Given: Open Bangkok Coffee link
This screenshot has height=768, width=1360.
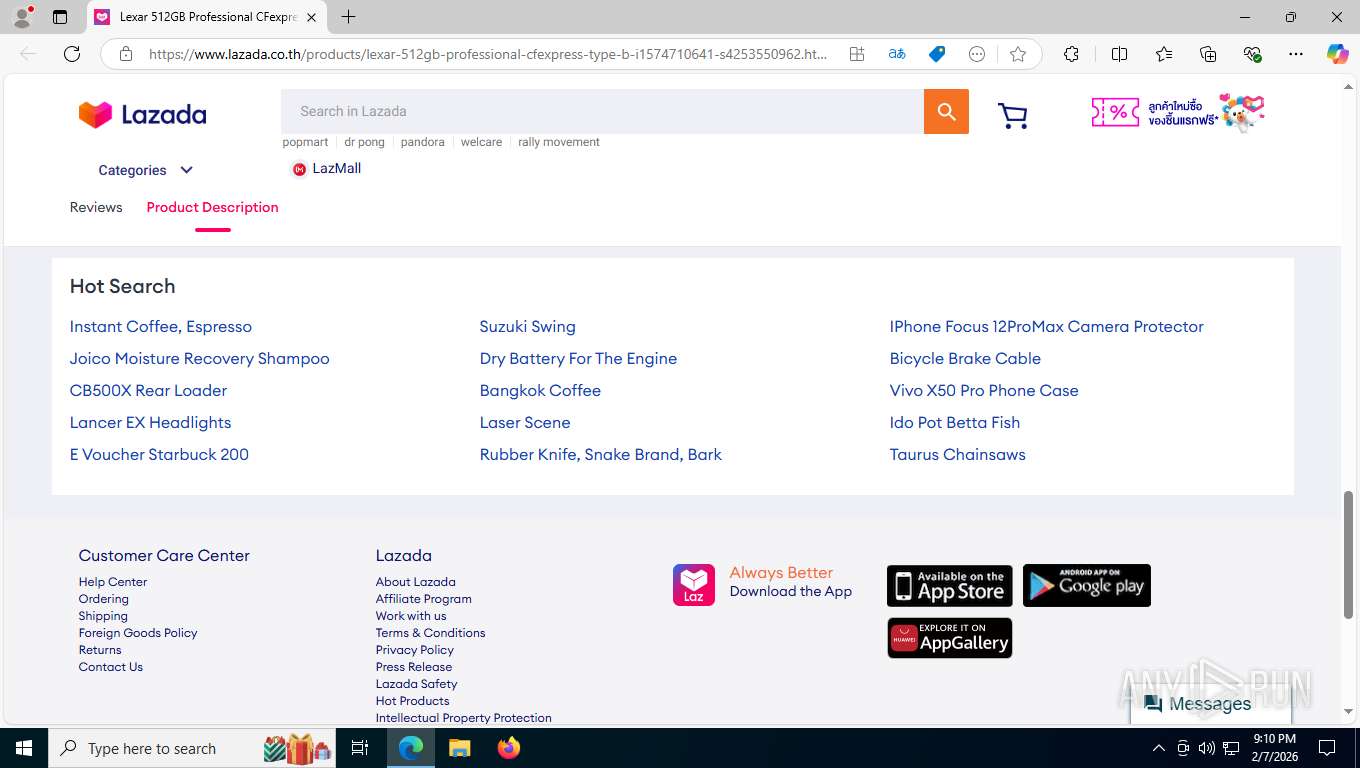Looking at the screenshot, I should 540,390.
